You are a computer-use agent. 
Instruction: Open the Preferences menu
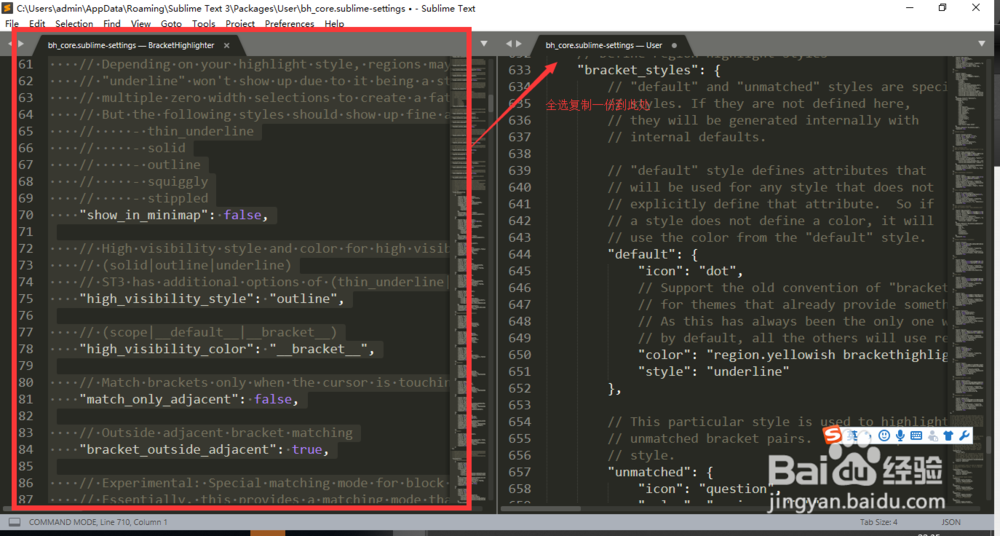290,24
